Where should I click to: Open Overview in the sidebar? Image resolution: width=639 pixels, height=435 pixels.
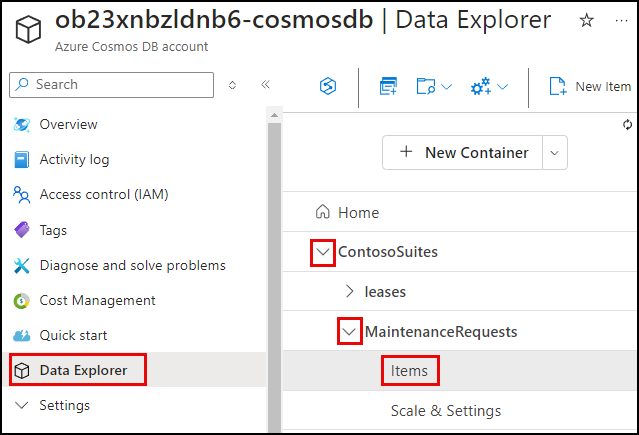(68, 124)
